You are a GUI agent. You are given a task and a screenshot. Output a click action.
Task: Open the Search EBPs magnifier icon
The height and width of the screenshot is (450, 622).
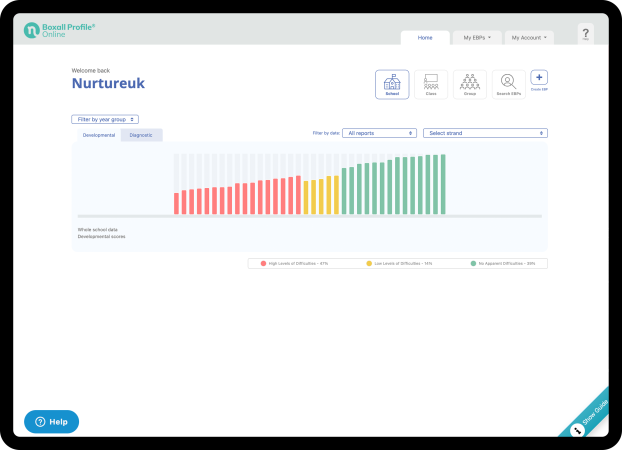[x=508, y=84]
